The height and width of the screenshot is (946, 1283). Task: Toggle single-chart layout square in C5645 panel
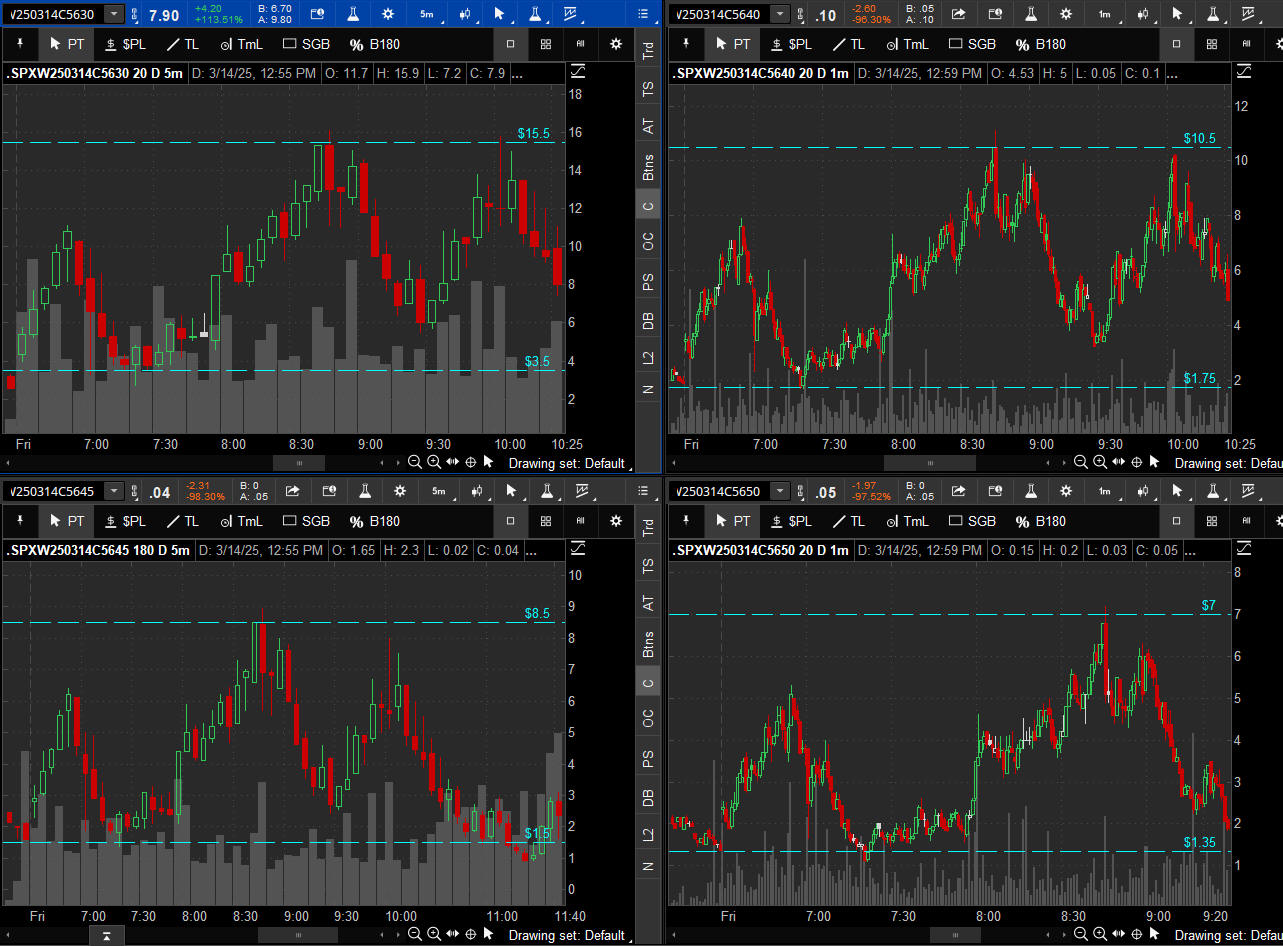(510, 521)
